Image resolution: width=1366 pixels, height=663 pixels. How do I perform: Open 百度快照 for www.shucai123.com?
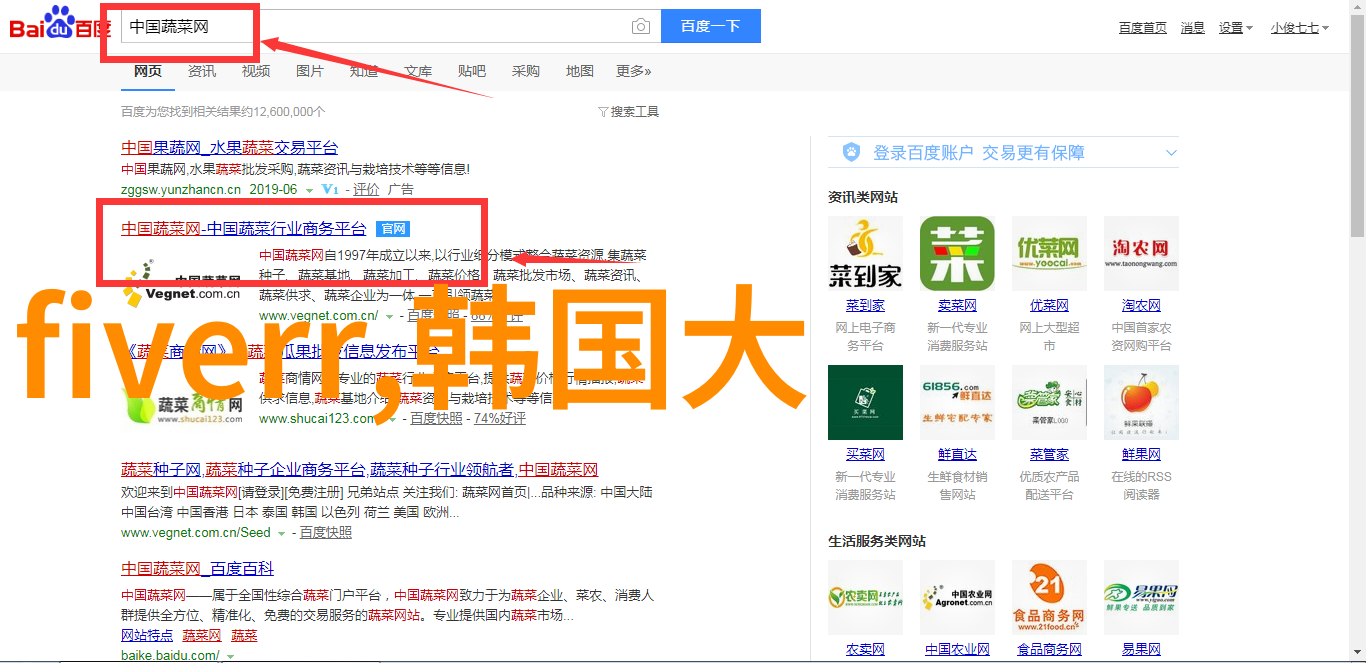[437, 419]
